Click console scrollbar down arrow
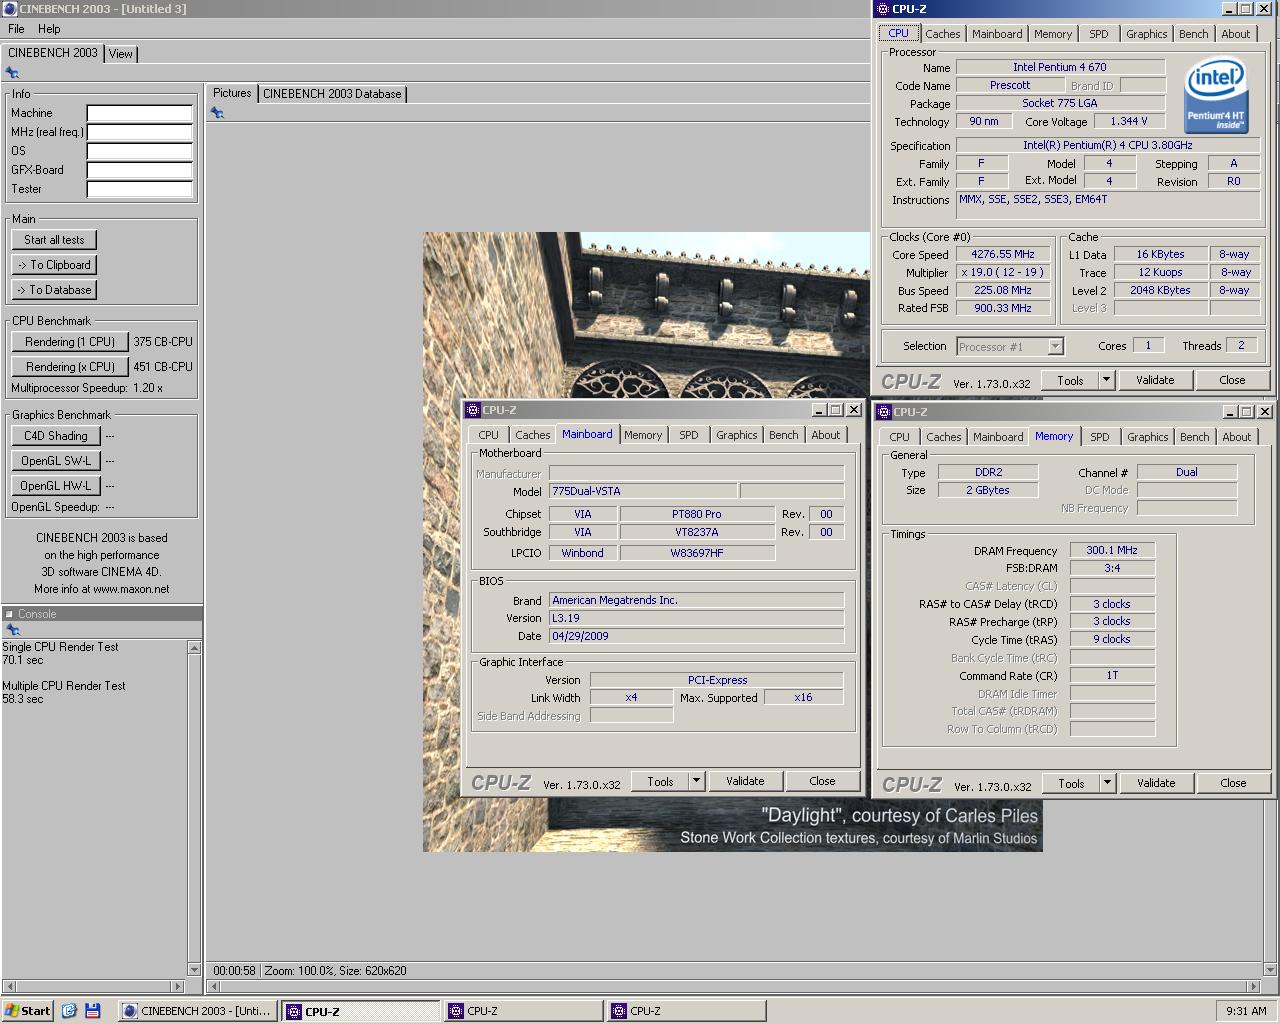Screen dimensions: 1280x1024 click(194, 969)
